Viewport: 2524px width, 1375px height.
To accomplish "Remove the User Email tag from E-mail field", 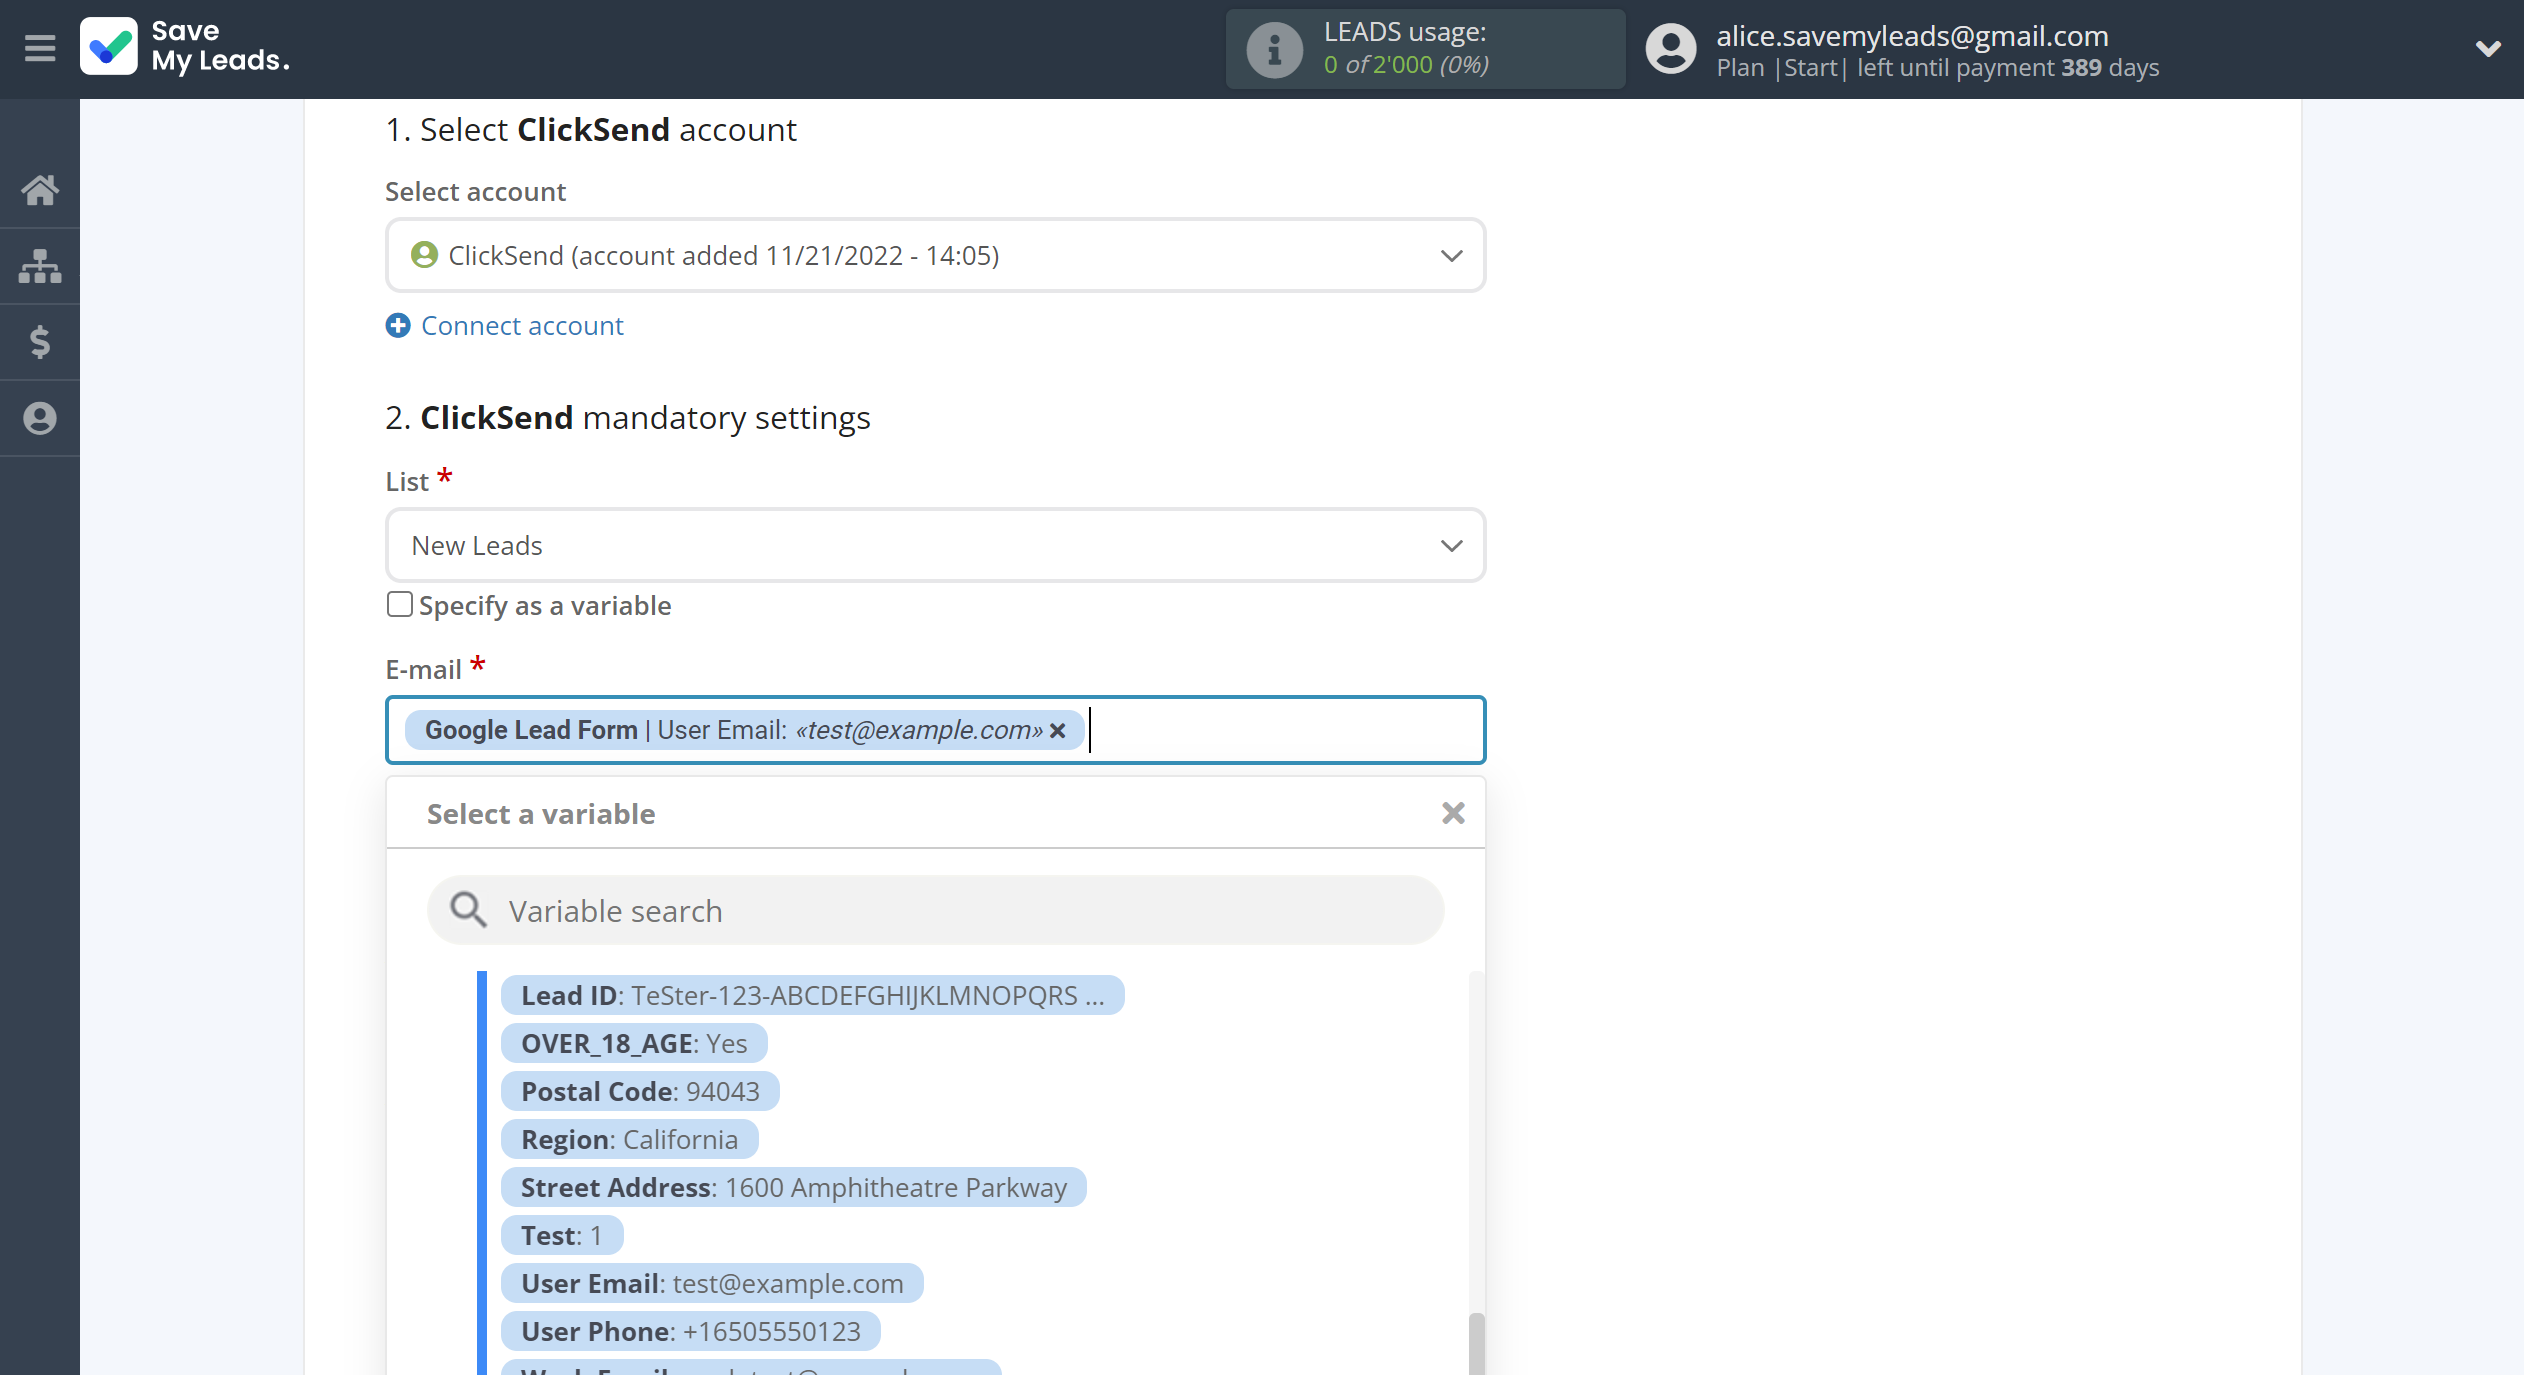I will point(1057,731).
